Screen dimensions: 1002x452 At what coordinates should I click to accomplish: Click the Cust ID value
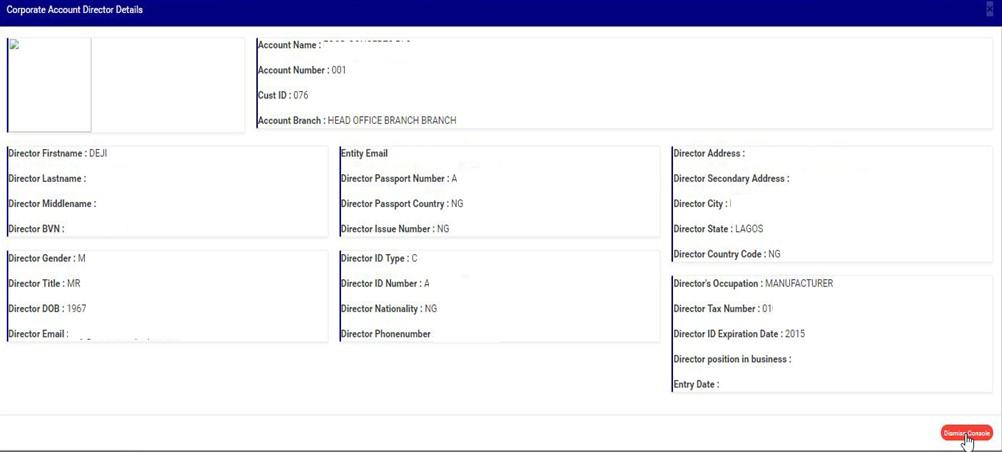click(x=300, y=96)
